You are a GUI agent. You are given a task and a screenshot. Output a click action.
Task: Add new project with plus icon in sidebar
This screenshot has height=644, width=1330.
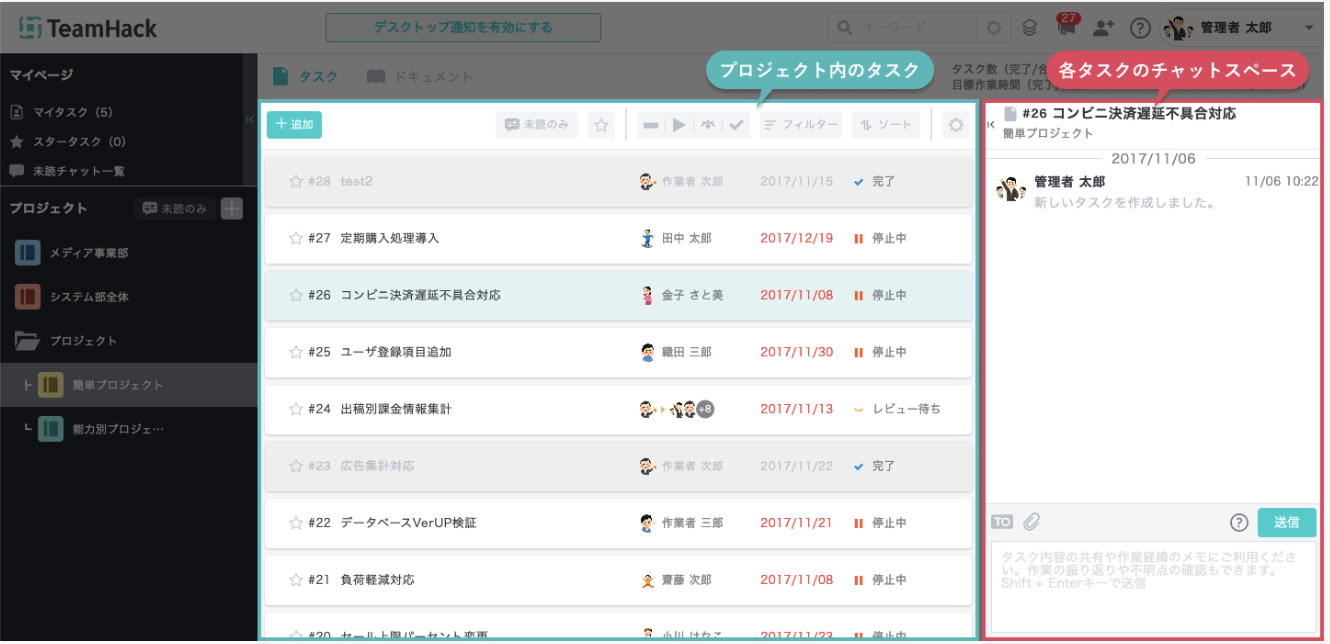(232, 208)
